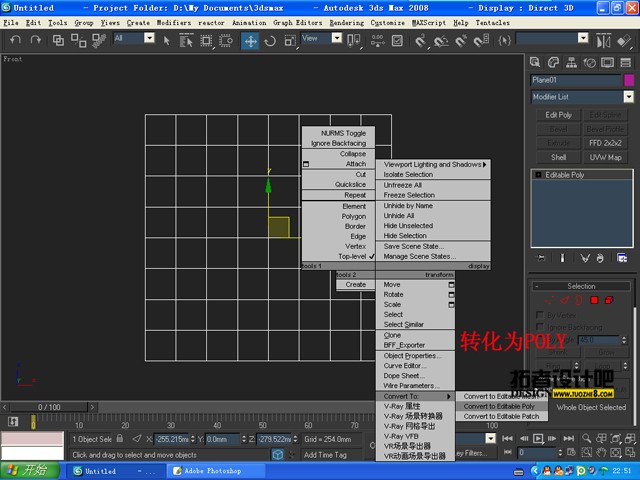Viewport: 640px width, 480px height.
Task: Open the Named Selection Sets dropdown
Action: pos(583,38)
